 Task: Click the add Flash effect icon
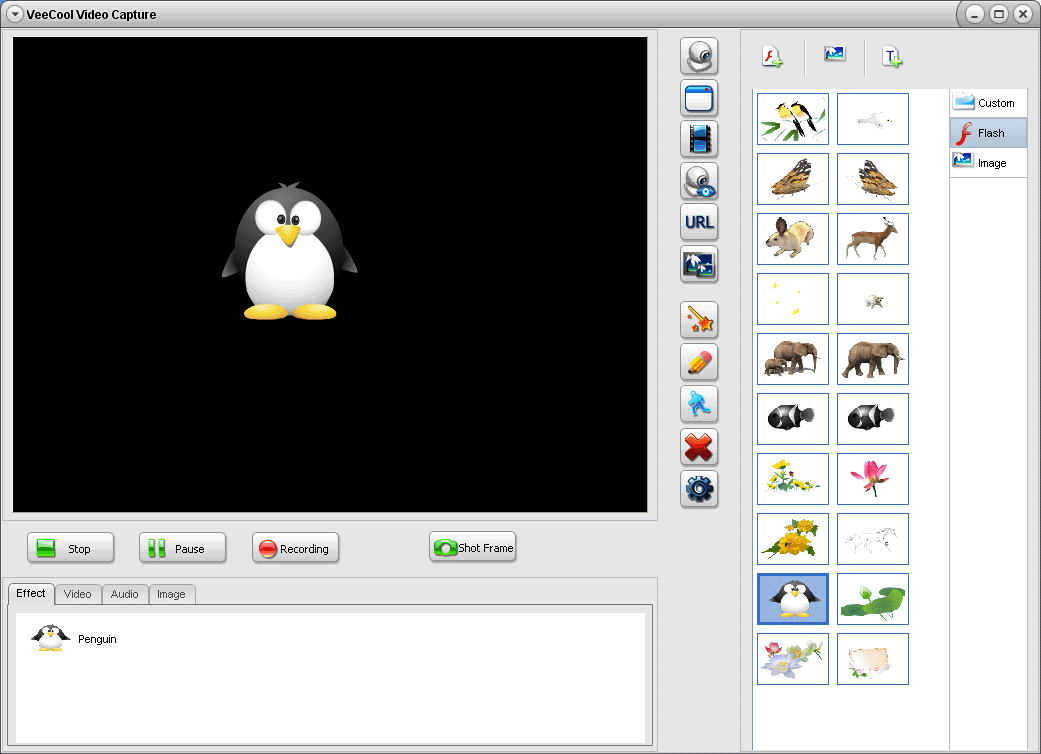[x=772, y=56]
